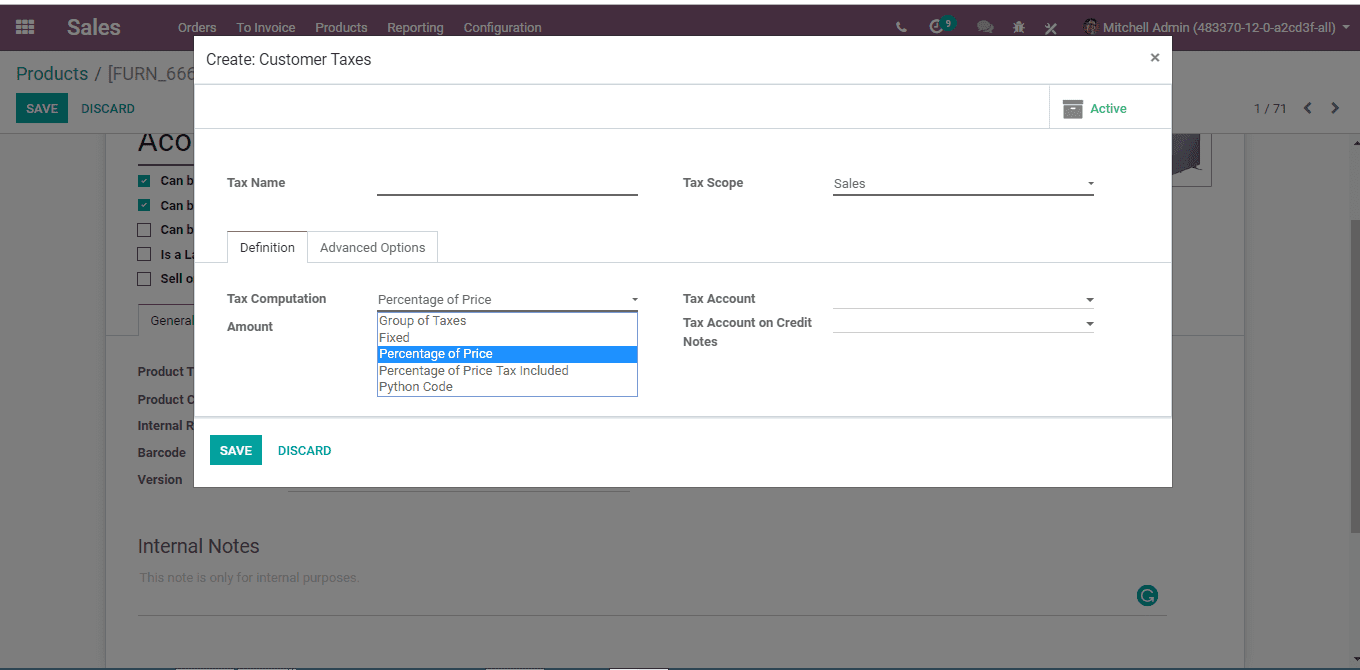The image size is (1360, 670).
Task: Click the developer tools wrench icon
Action: pos(1051,28)
